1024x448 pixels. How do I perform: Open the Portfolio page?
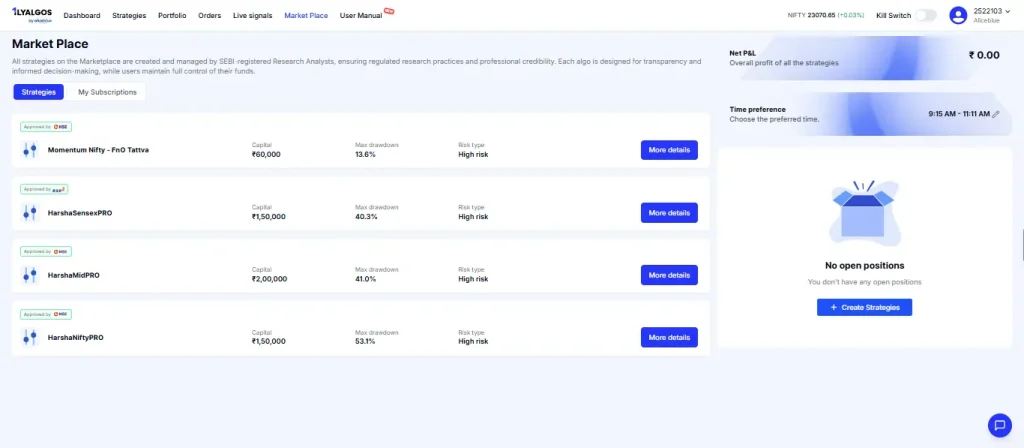172,15
